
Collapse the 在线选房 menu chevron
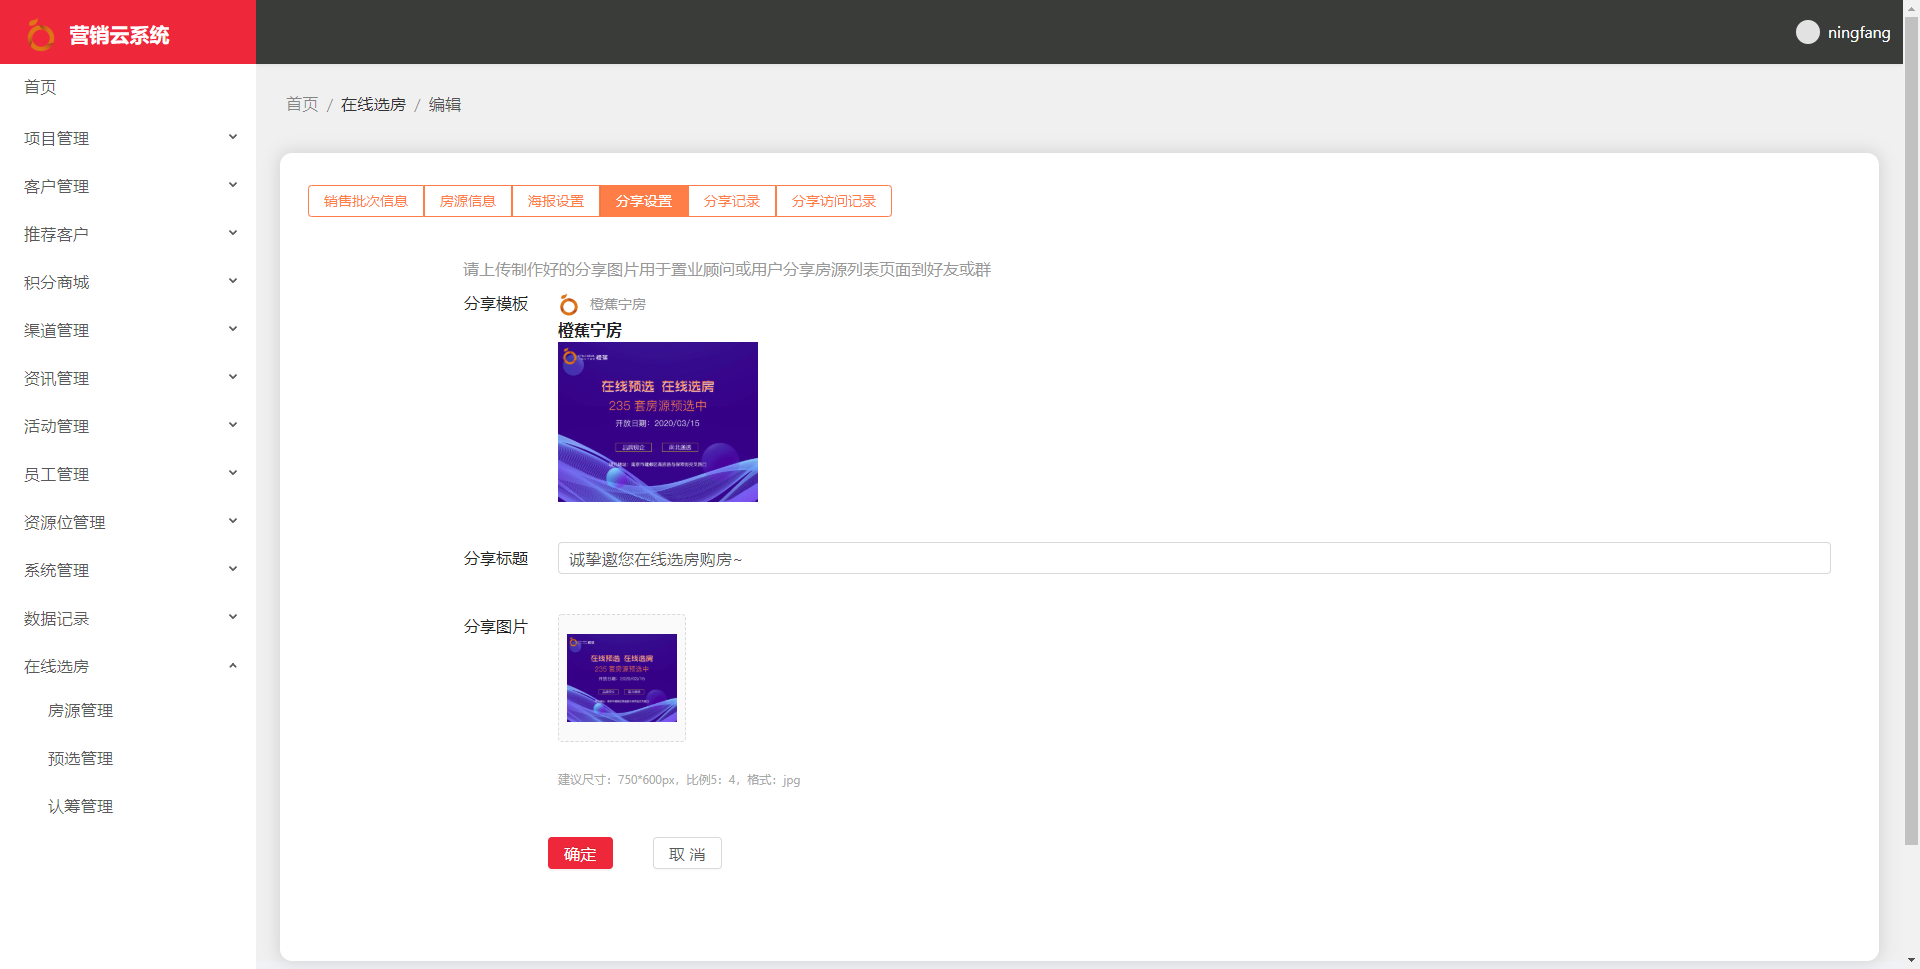(x=233, y=666)
